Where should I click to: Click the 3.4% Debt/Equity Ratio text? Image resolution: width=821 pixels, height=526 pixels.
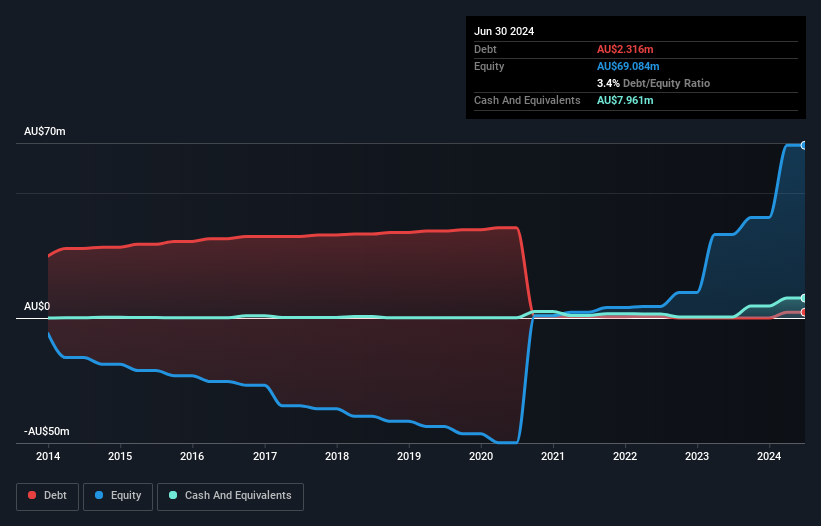pos(653,83)
